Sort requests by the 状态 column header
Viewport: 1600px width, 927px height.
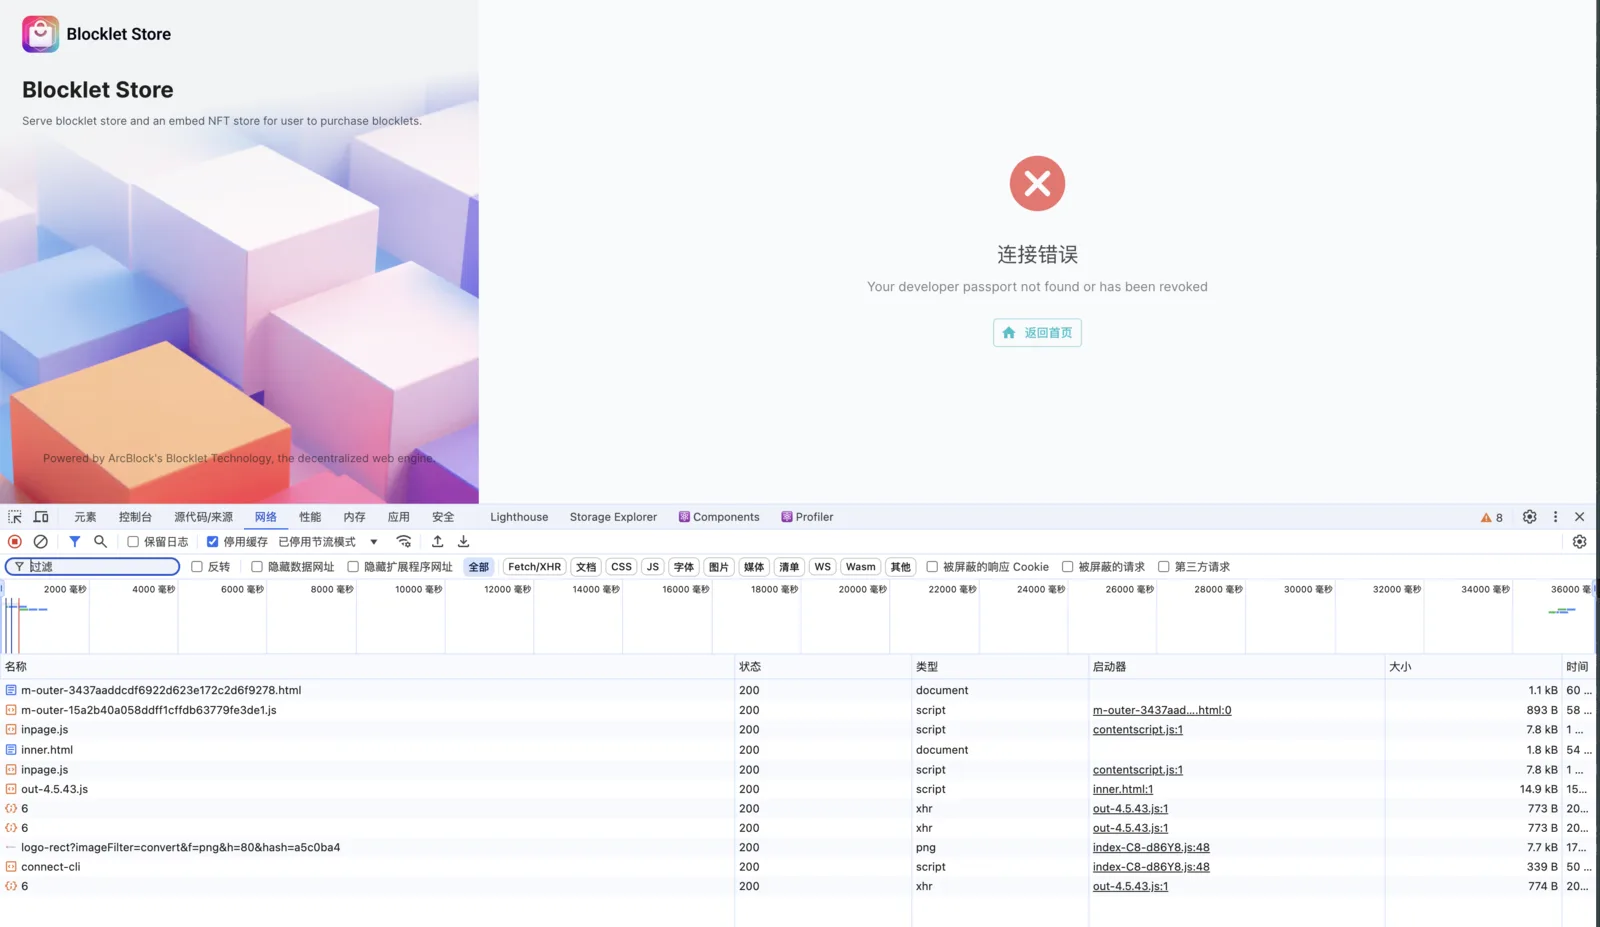coord(823,667)
